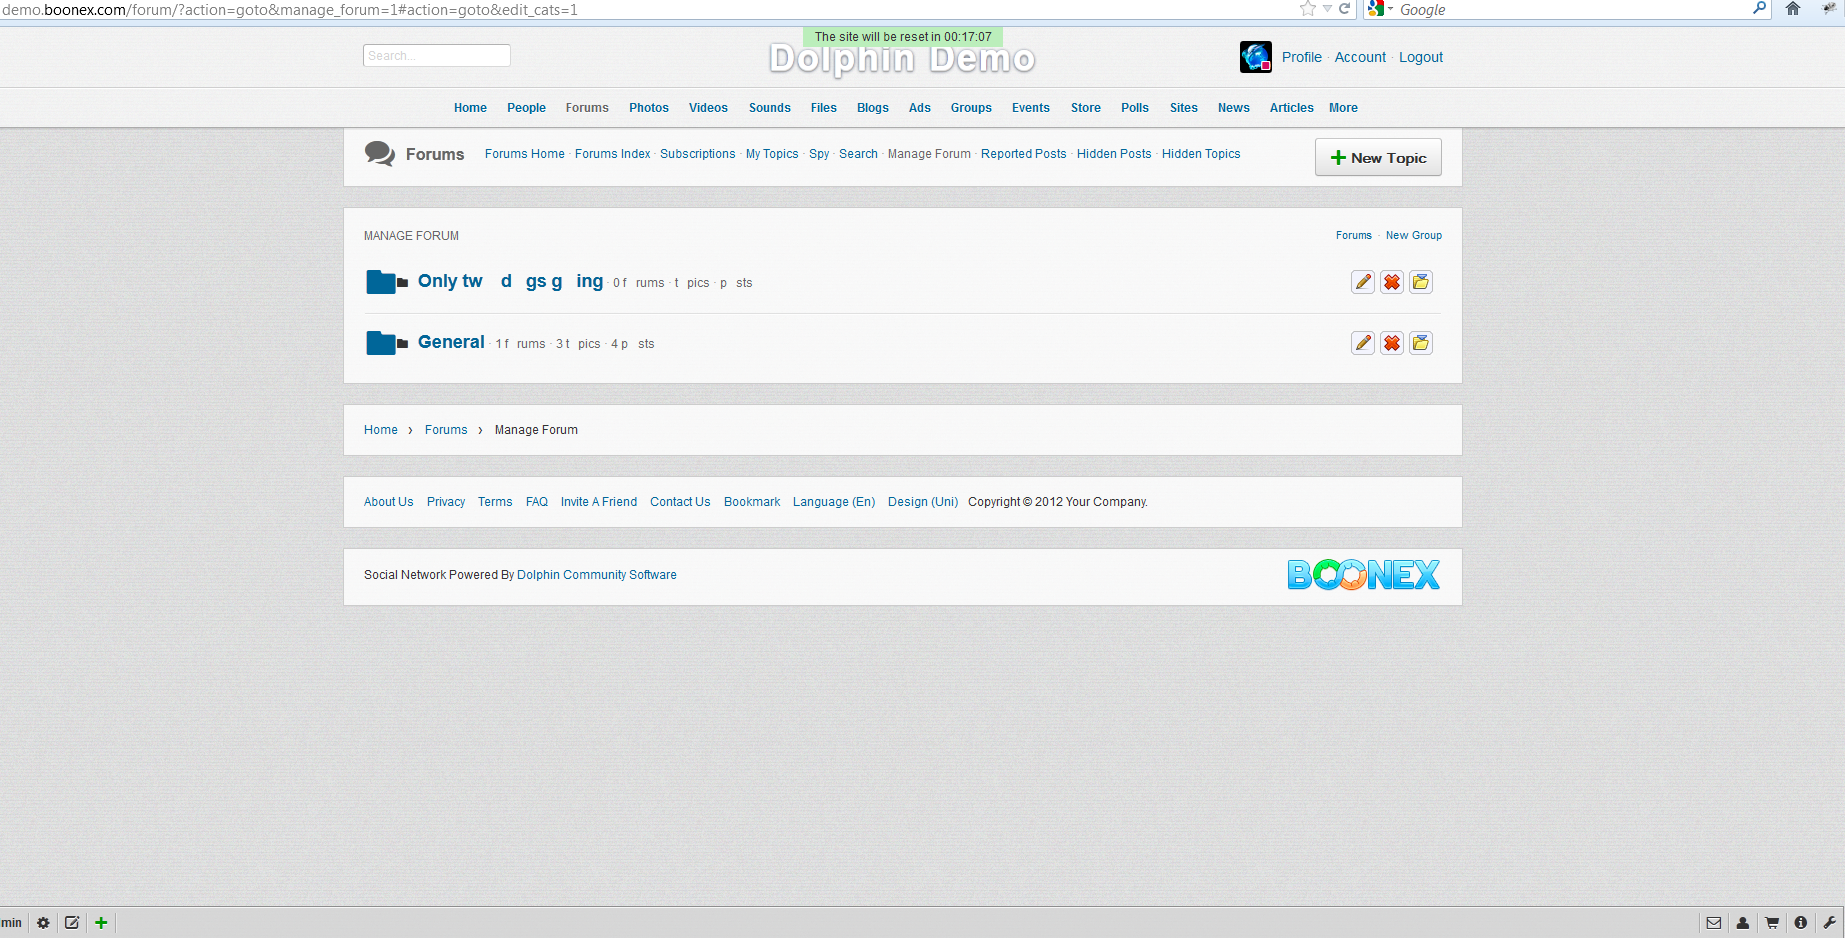Open the Dolphin Community Software link

click(x=597, y=575)
